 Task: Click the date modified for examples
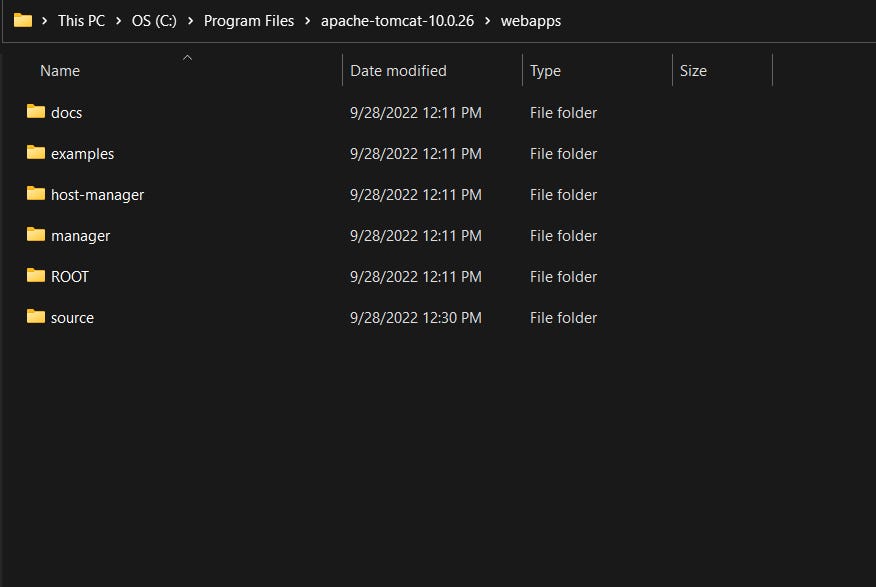(x=416, y=154)
